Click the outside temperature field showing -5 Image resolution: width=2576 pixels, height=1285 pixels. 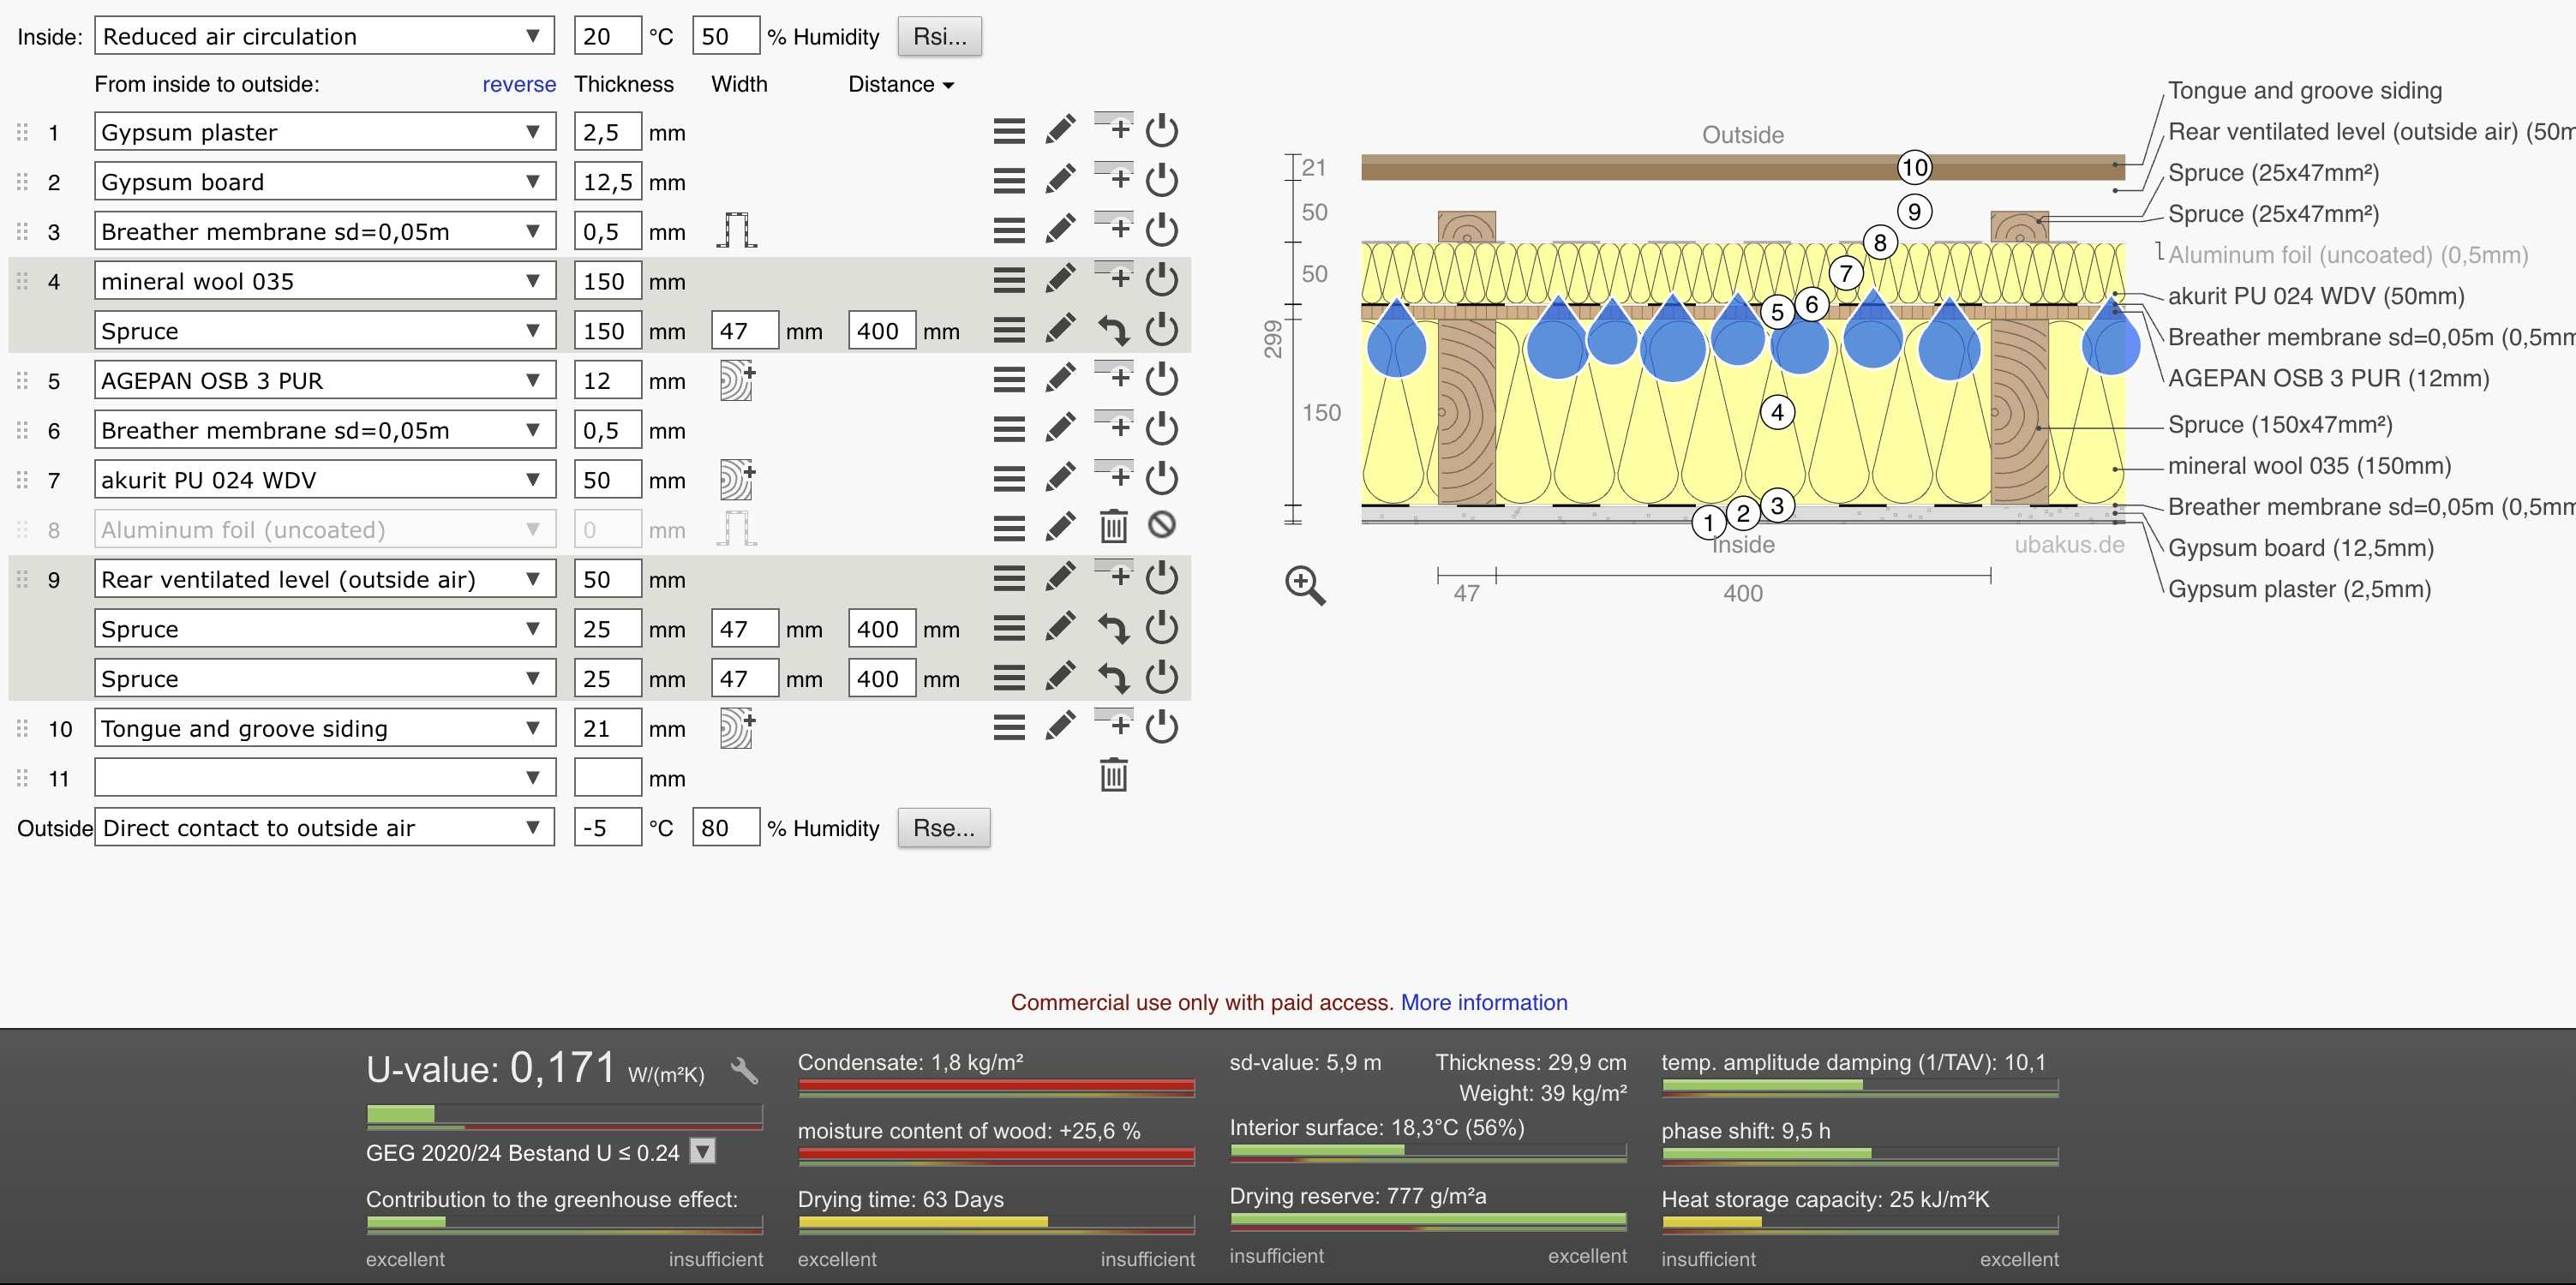click(x=606, y=828)
